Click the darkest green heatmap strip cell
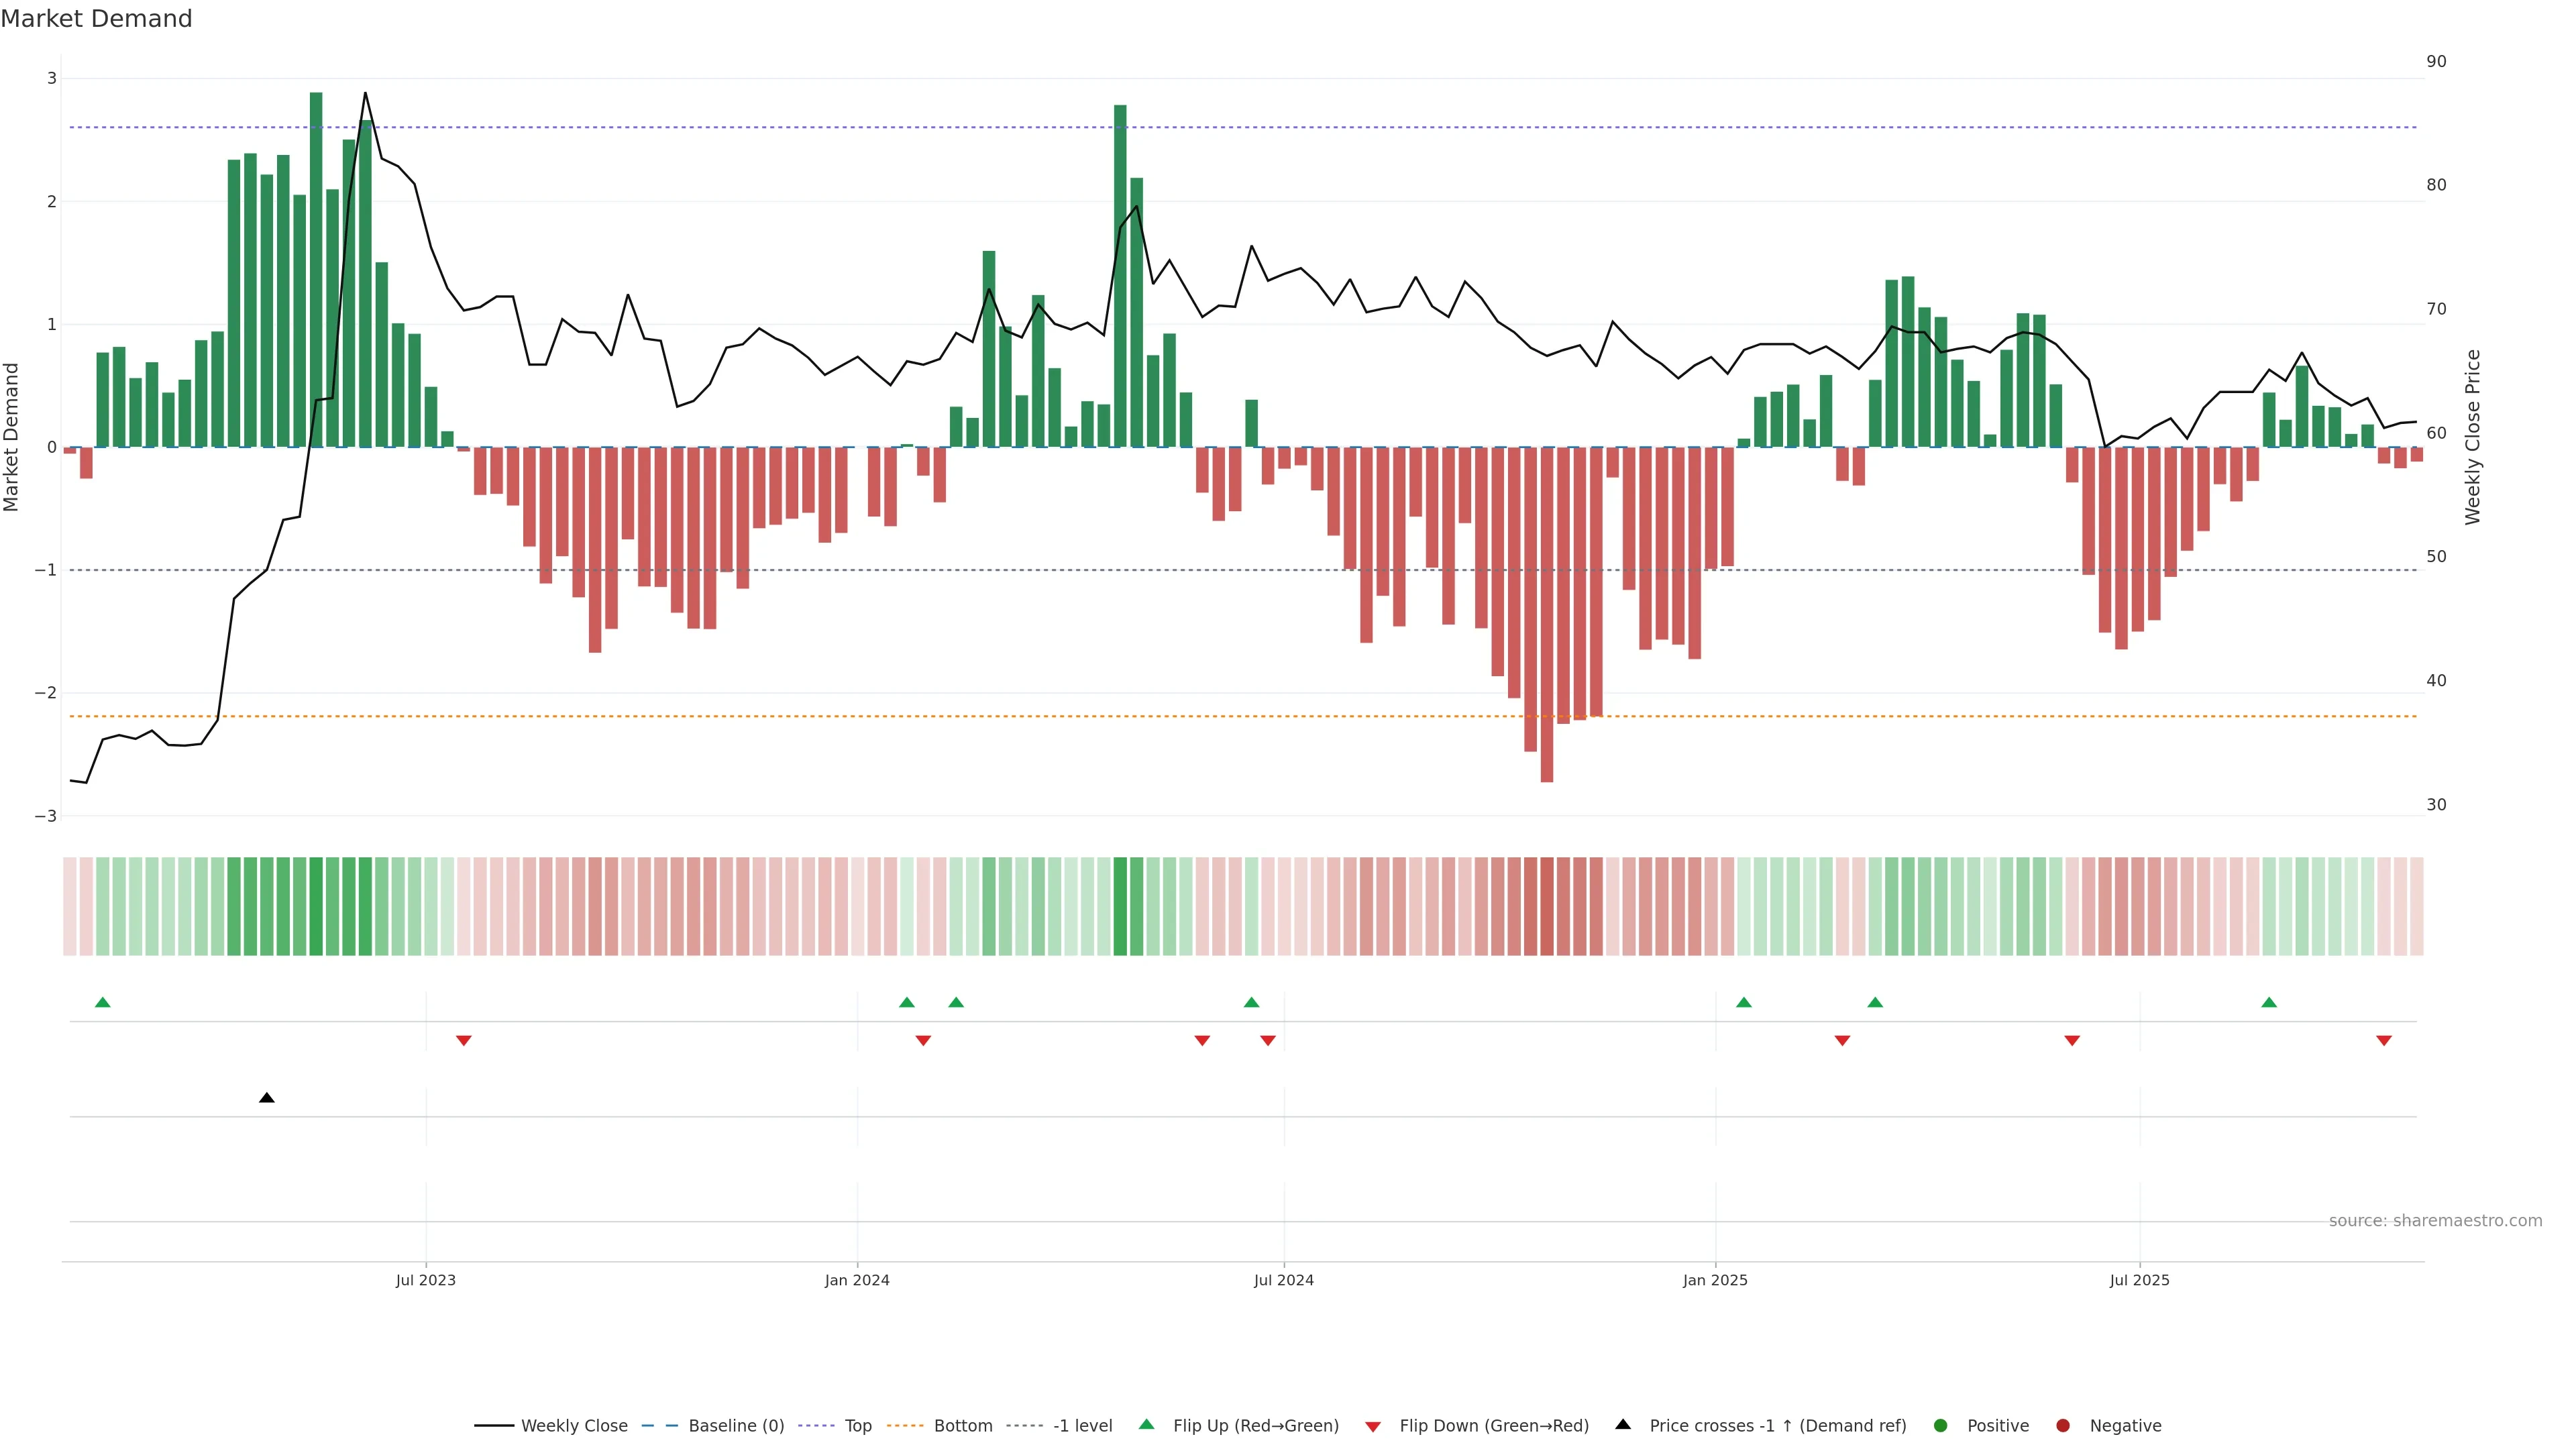This screenshot has height=1449, width=2576. [316, 906]
